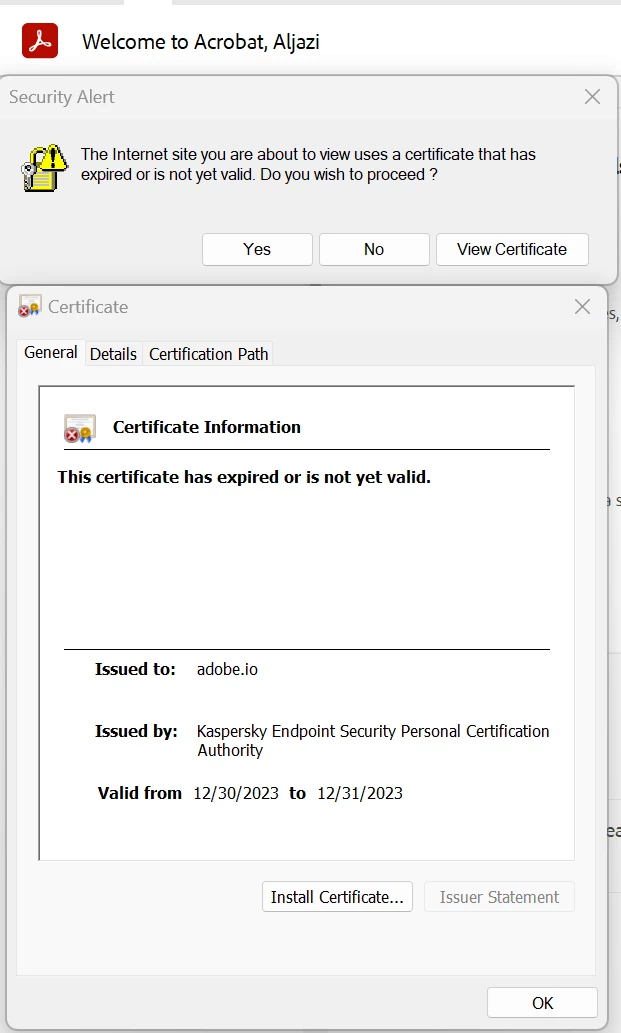This screenshot has width=621, height=1033.
Task: Click the Adobe Acrobat logo icon
Action: pos(40,41)
